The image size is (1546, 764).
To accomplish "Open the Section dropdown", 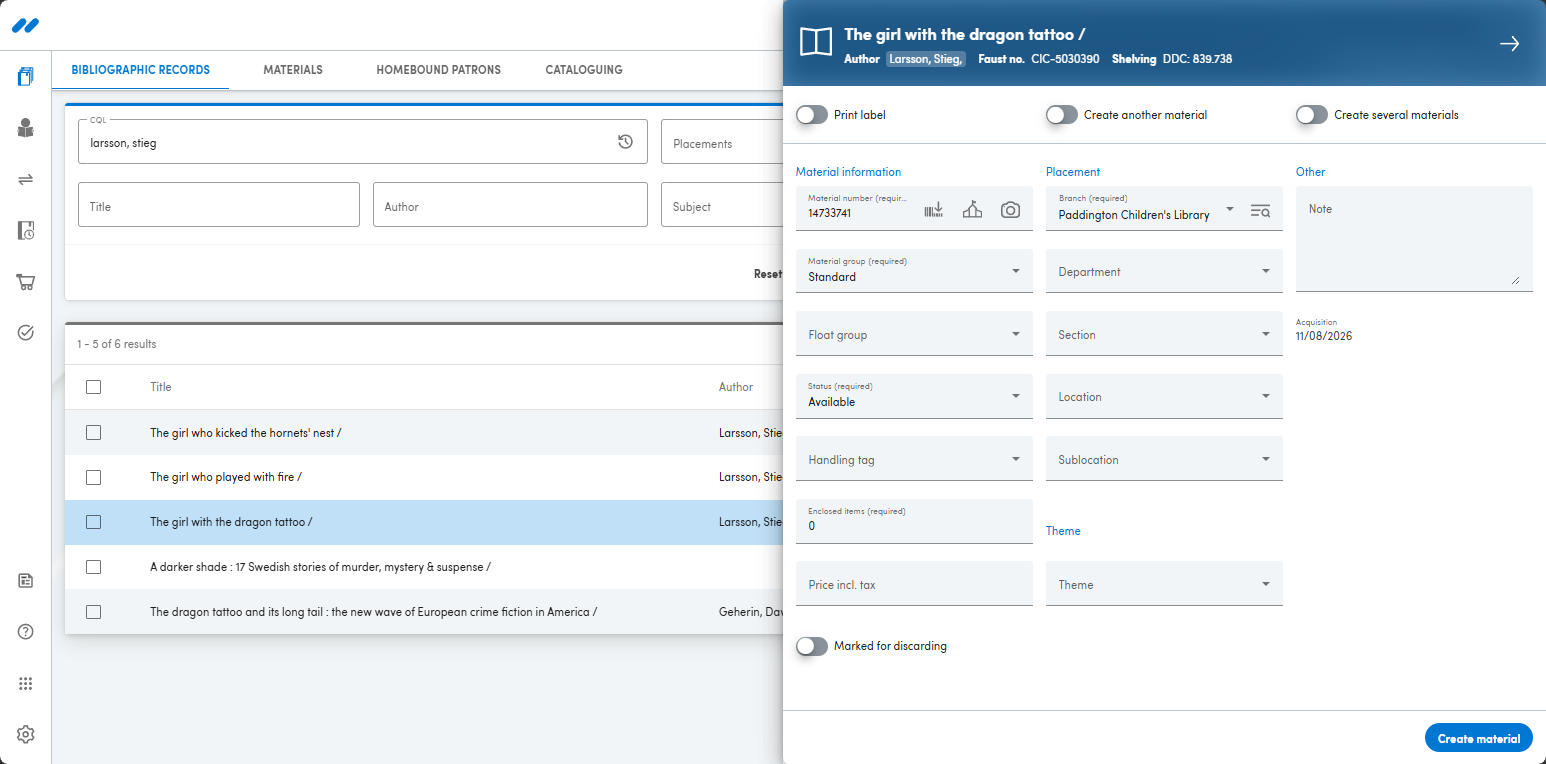I will coord(1164,334).
